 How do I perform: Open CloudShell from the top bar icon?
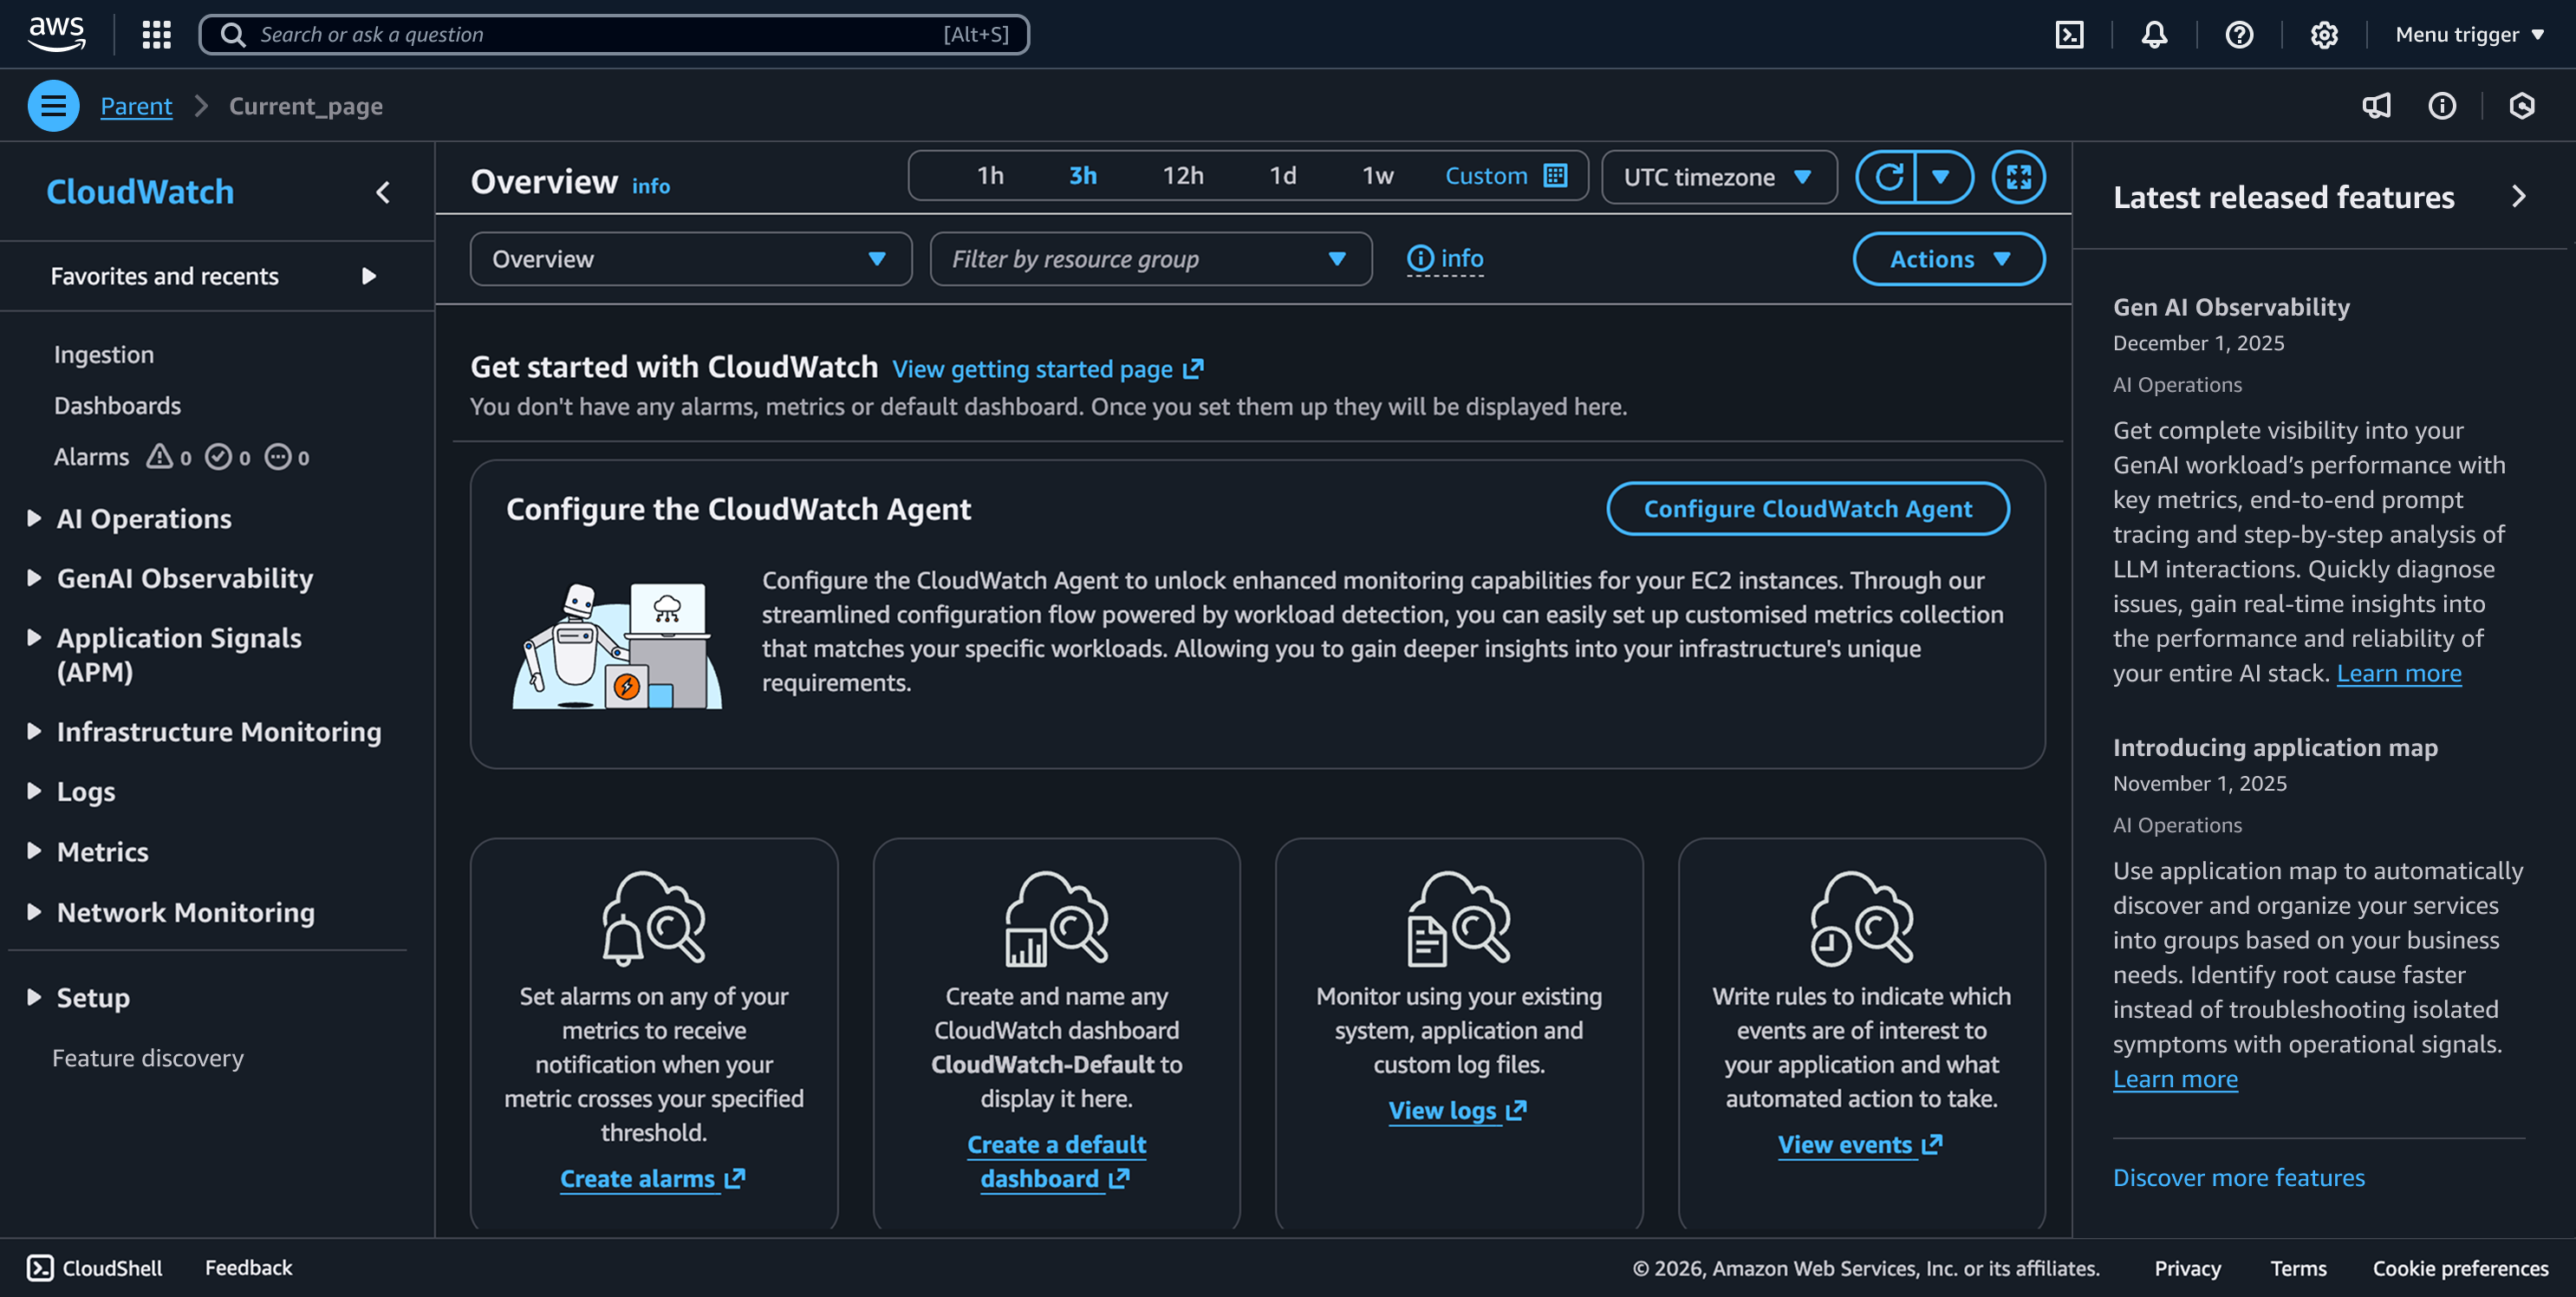[x=2069, y=34]
